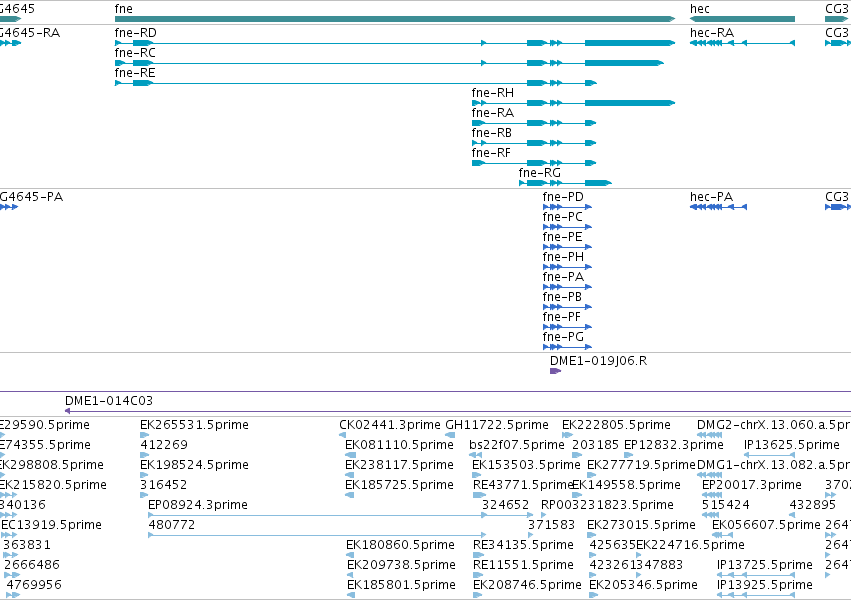The width and height of the screenshot is (851, 600).
Task: Select the EK277719.5prime feature
Action: pyautogui.click(x=592, y=475)
